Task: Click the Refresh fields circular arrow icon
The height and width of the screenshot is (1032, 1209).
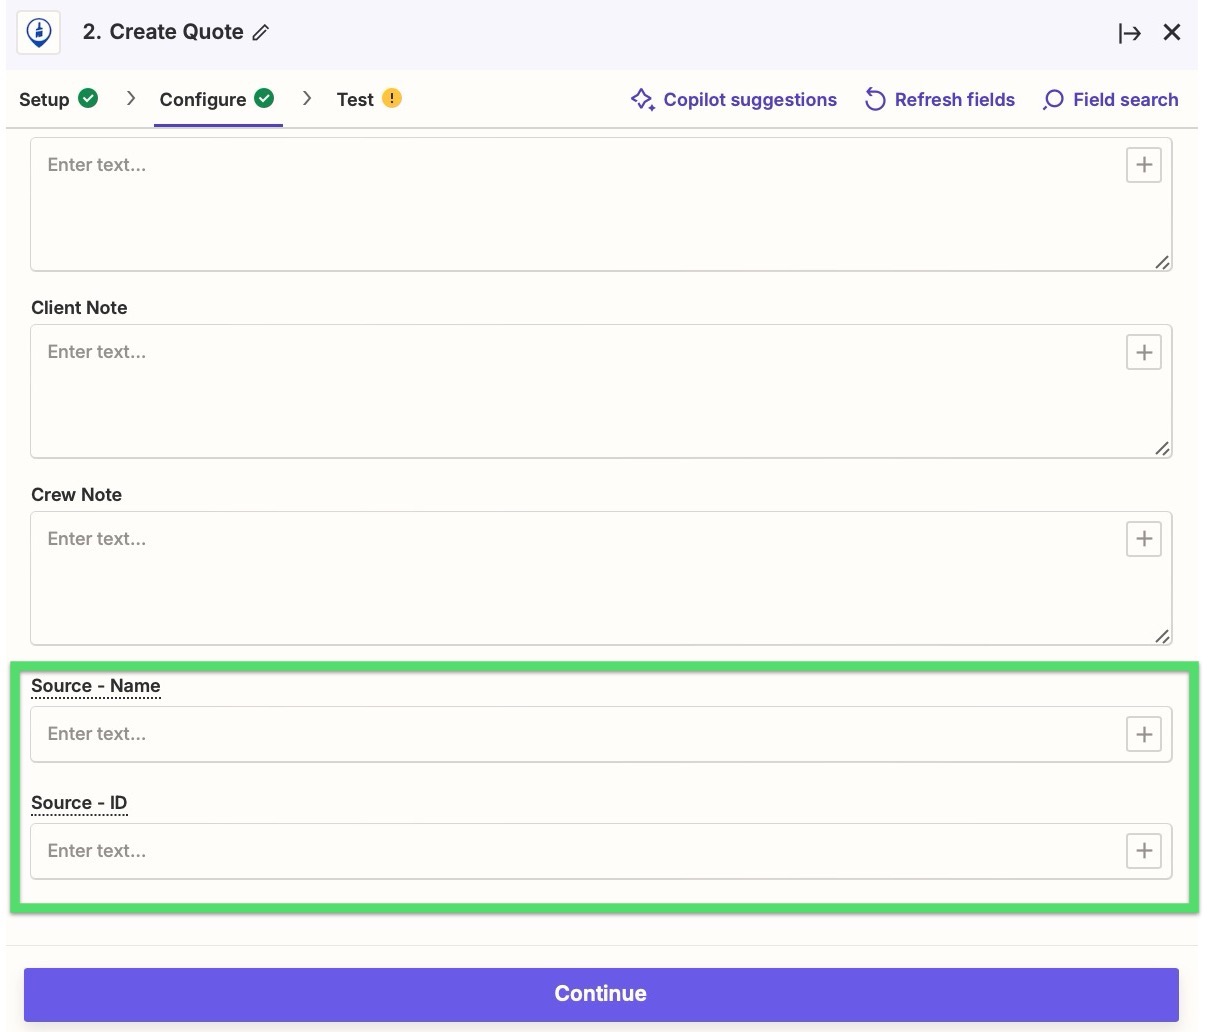Action: (875, 99)
